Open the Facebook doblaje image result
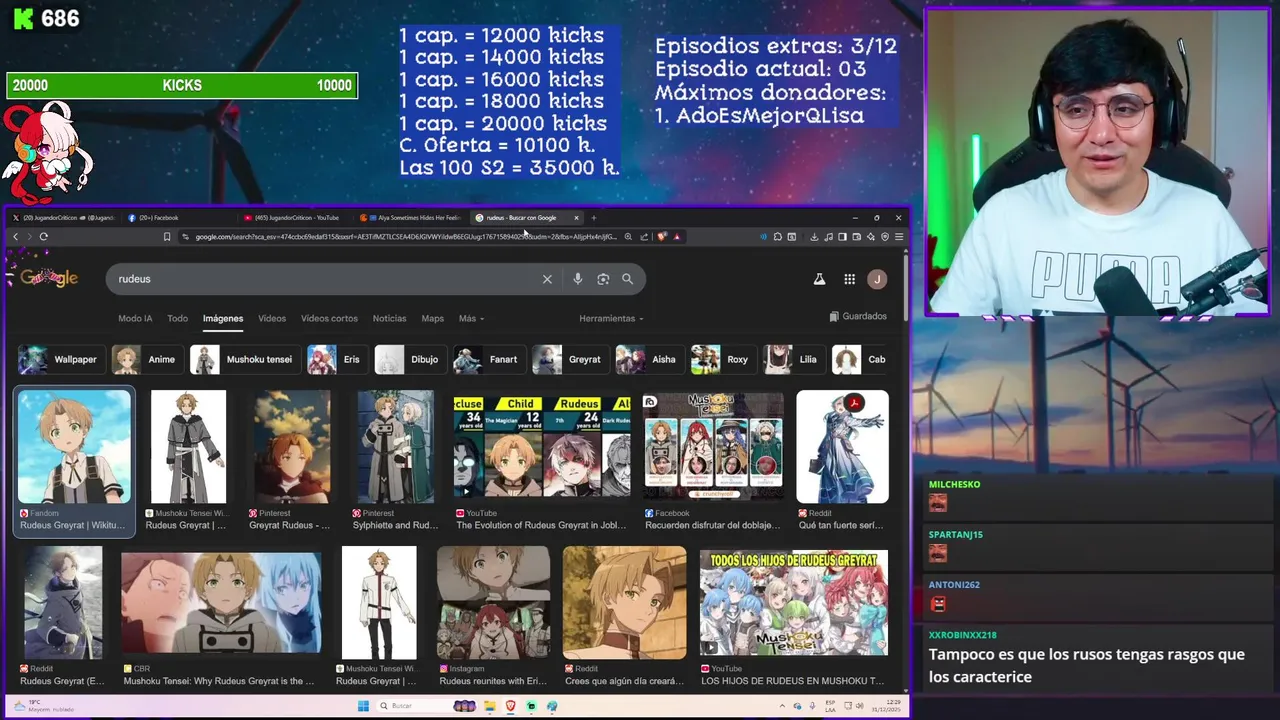Image resolution: width=1280 pixels, height=720 pixels. click(712, 447)
